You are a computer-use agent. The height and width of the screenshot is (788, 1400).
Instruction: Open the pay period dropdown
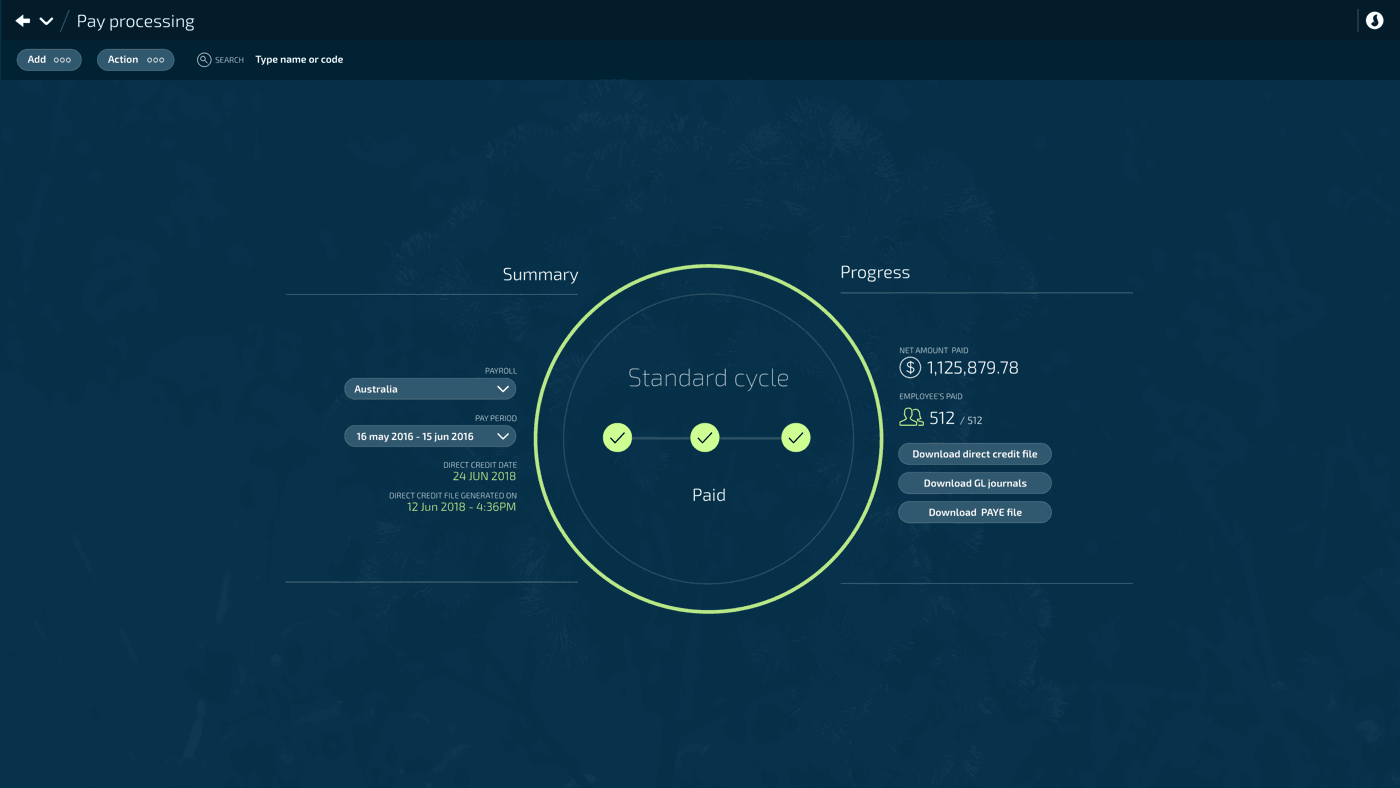click(x=430, y=436)
